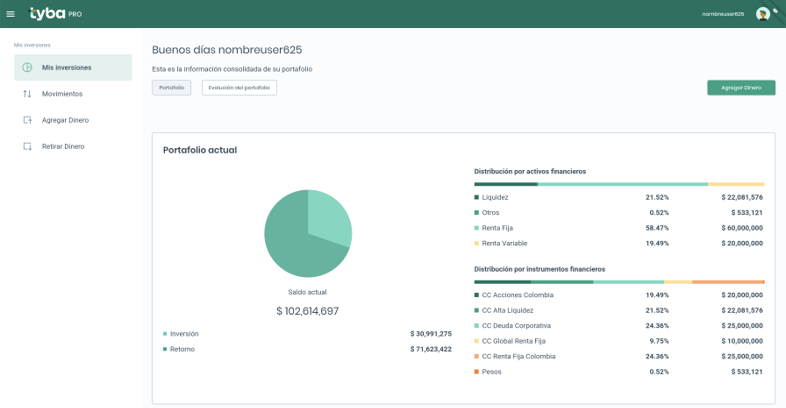Select the Portafolio tab
Image resolution: width=786 pixels, height=408 pixels.
pos(171,88)
